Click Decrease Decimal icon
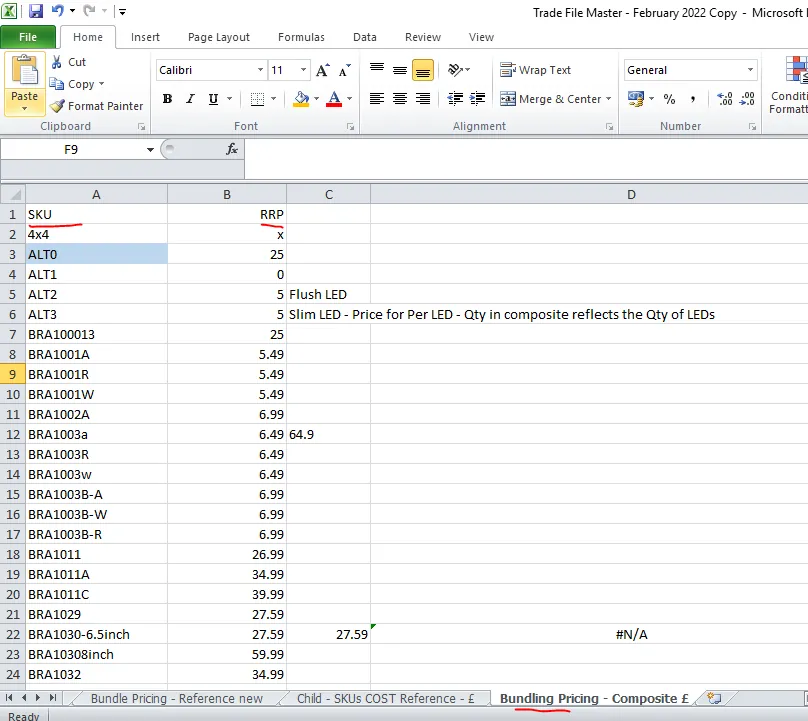808x721 pixels. coord(747,98)
